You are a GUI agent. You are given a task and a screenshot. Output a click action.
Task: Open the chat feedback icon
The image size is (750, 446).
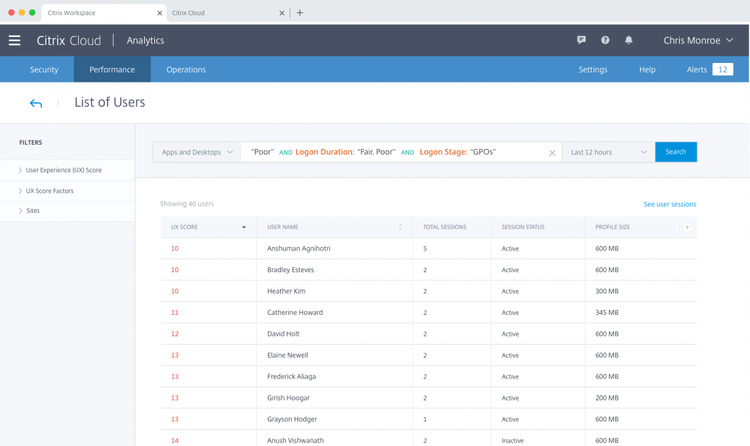tap(581, 40)
